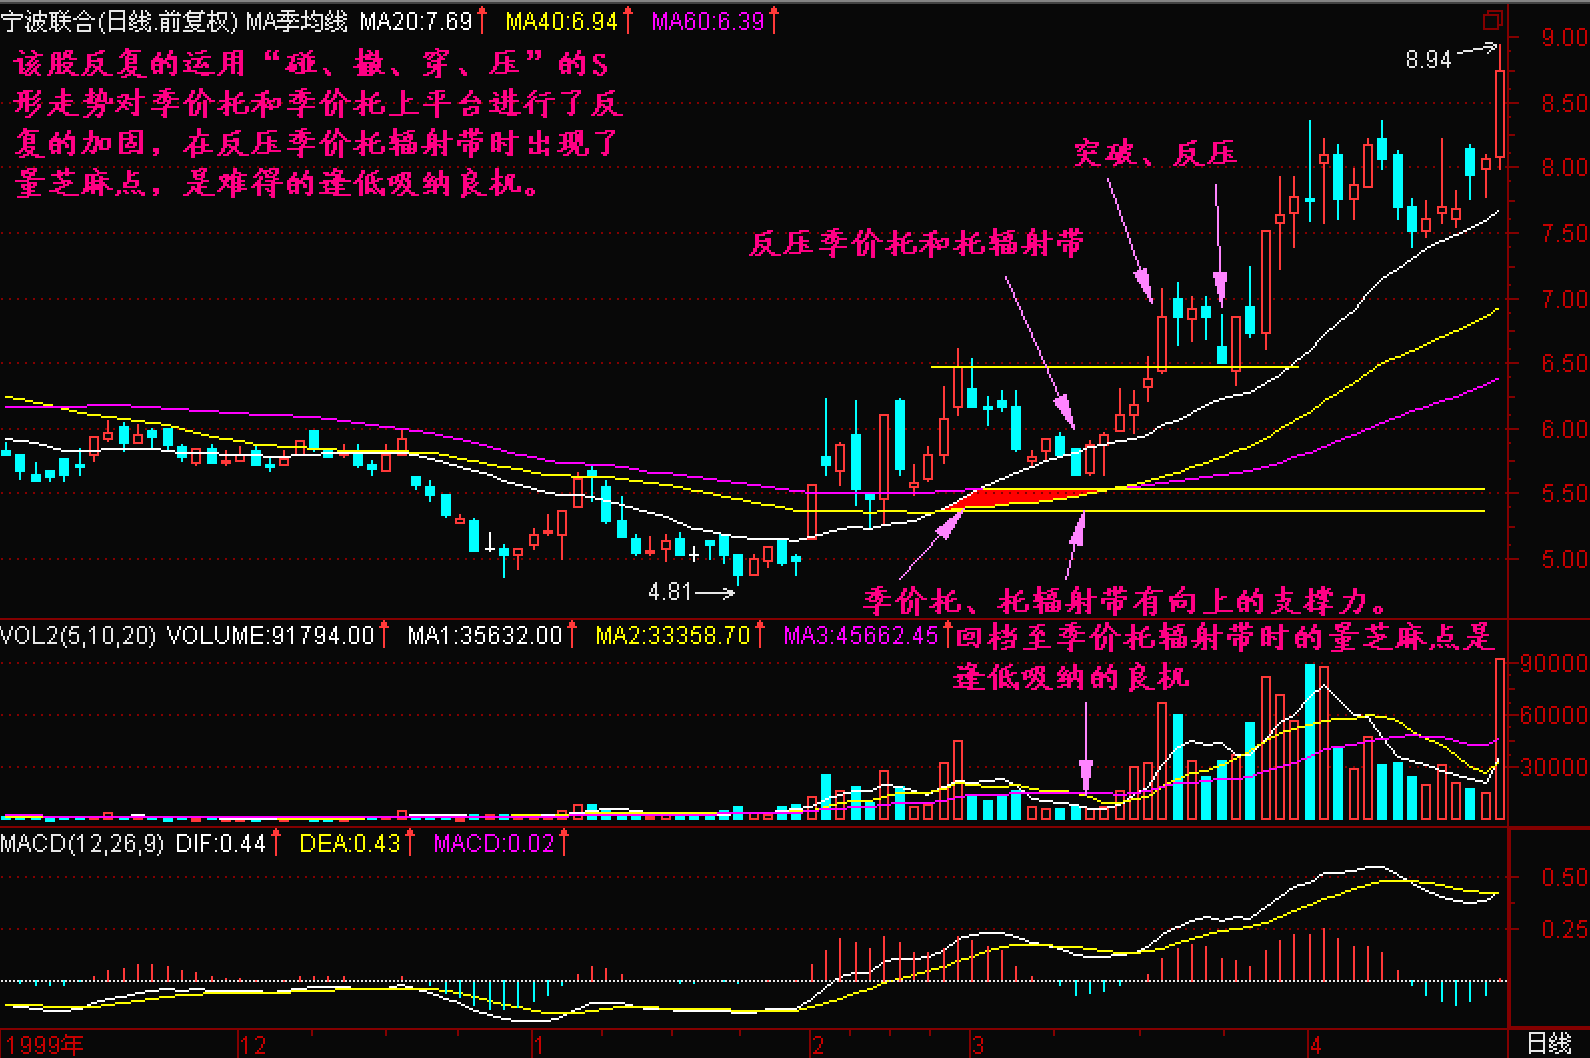The width and height of the screenshot is (1590, 1058).
Task: Select the 1999年 marker on the time axis
Action: pyautogui.click(x=44, y=1045)
